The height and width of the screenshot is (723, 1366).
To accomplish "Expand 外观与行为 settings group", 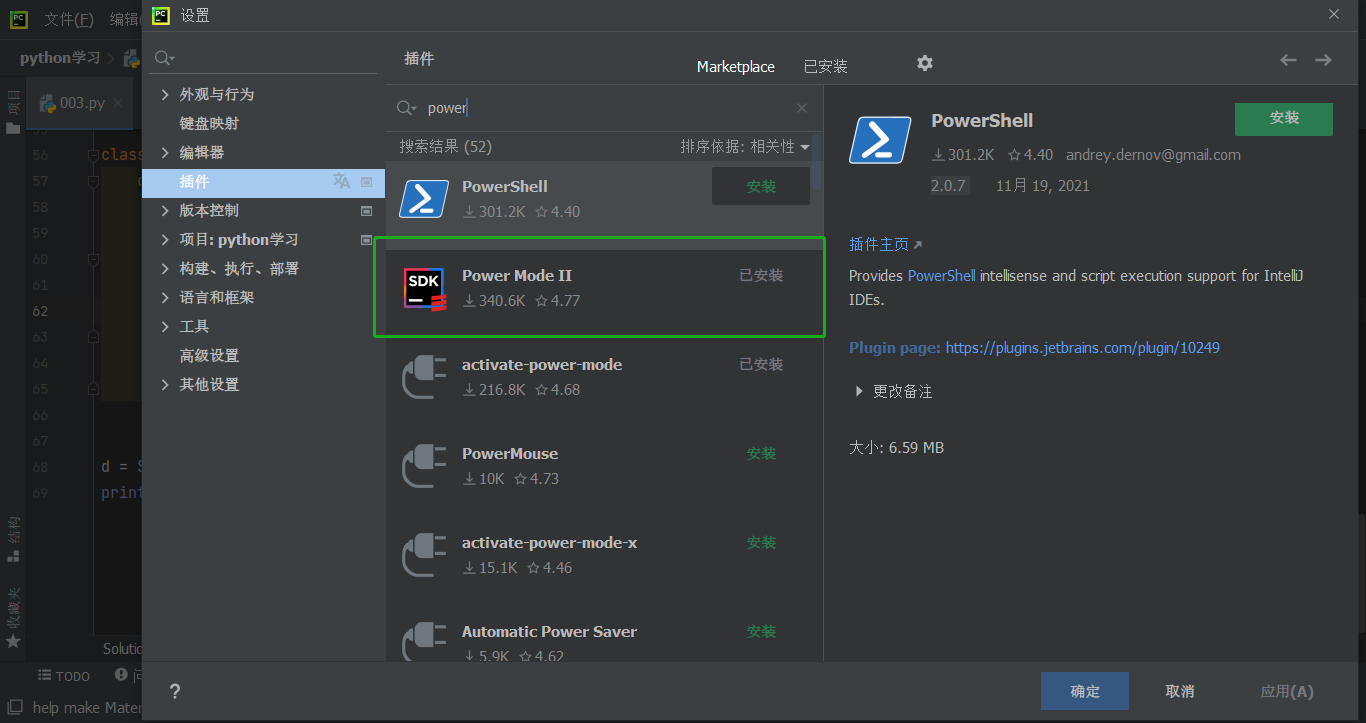I will pyautogui.click(x=166, y=94).
